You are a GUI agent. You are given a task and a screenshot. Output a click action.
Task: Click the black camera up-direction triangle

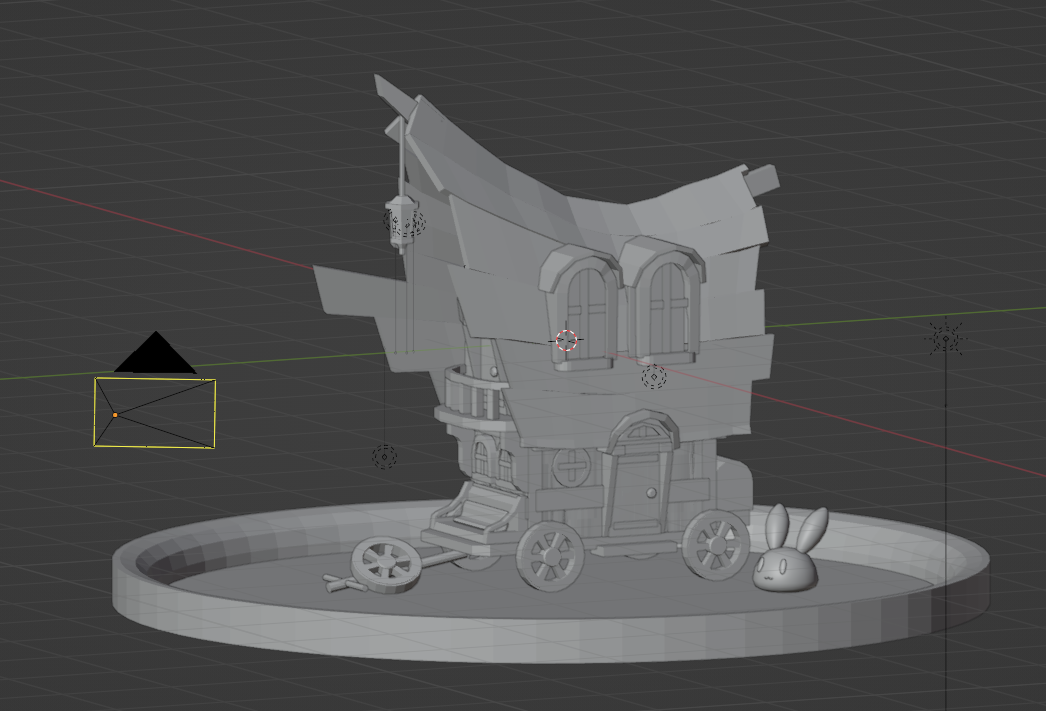pos(155,351)
